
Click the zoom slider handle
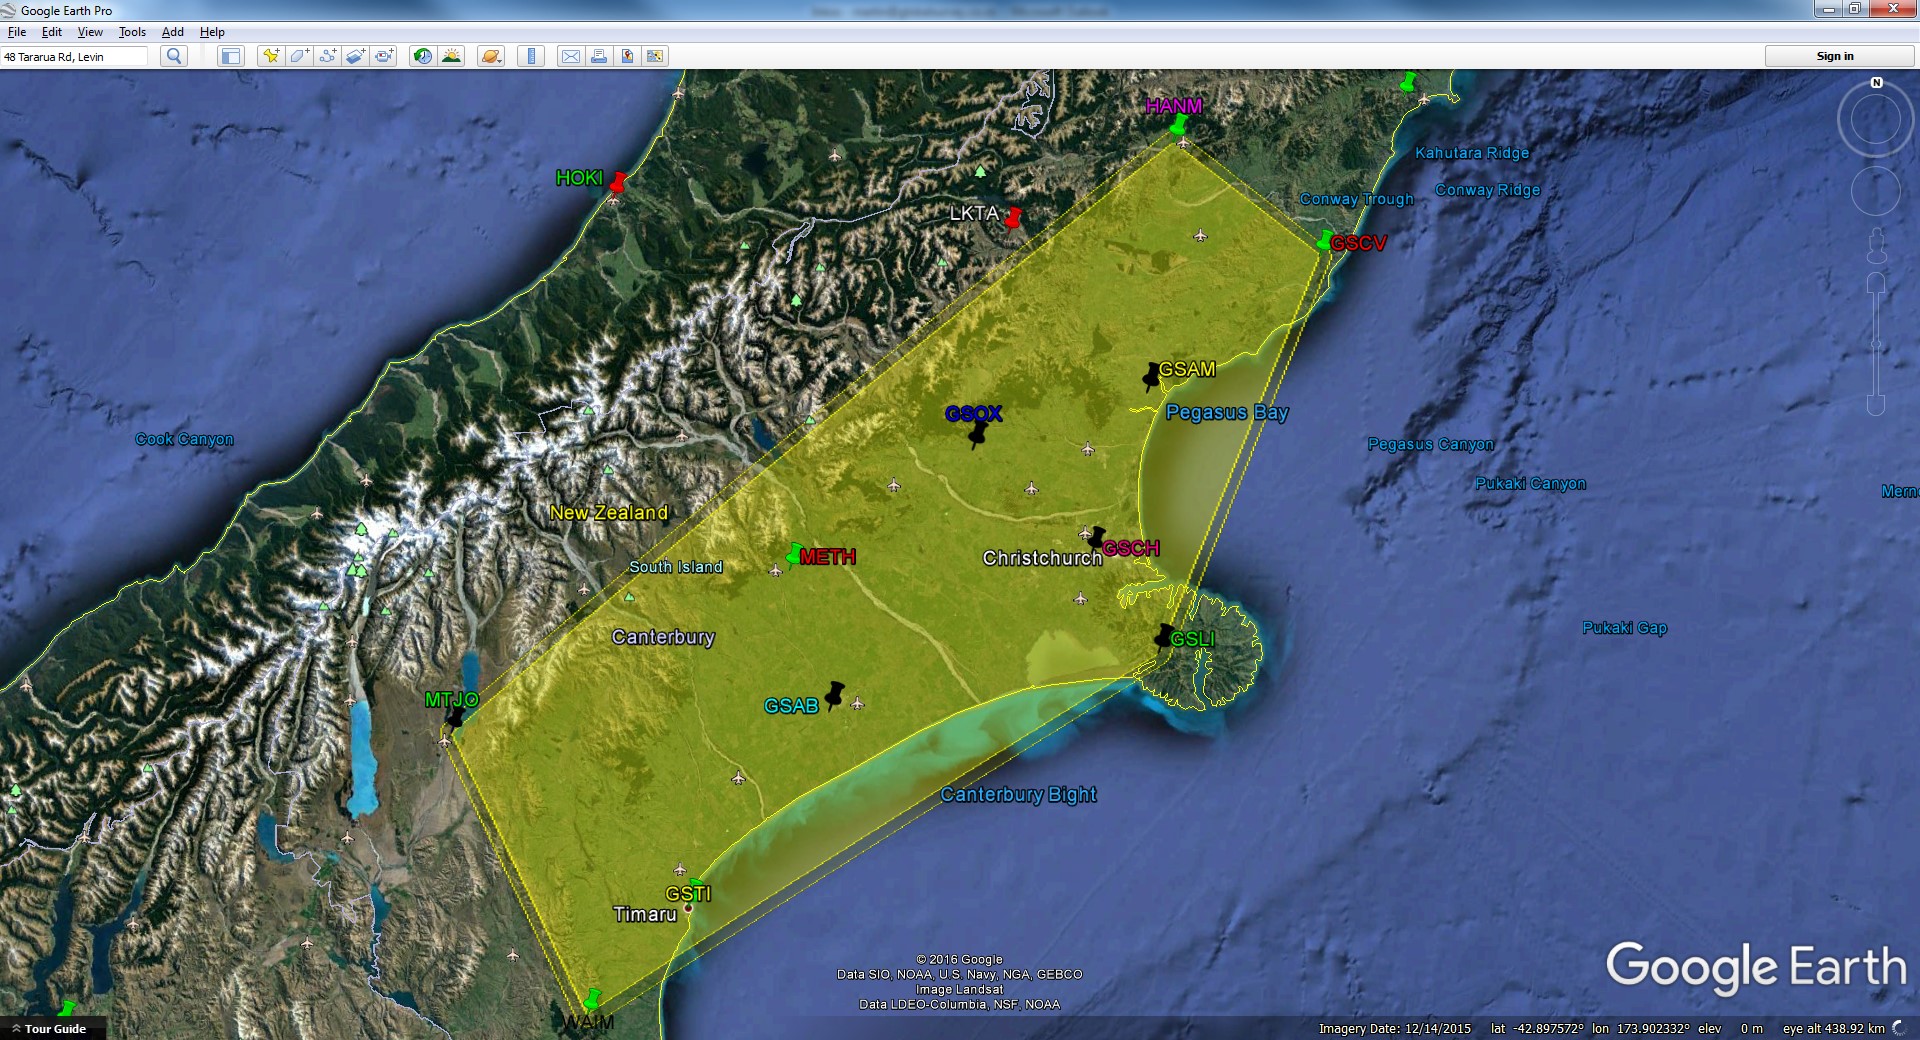coord(1876,344)
